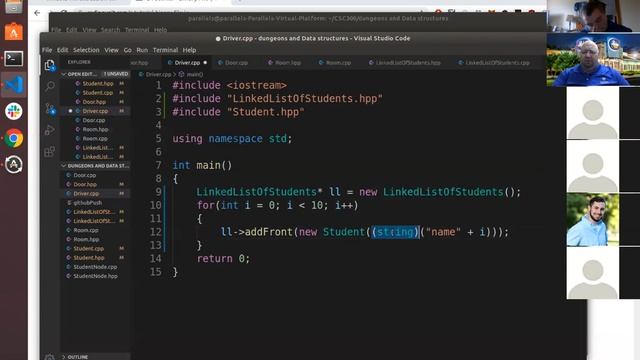The width and height of the screenshot is (640, 360).
Task: Select the video tile of bearded man outdoors
Action: click(593, 220)
